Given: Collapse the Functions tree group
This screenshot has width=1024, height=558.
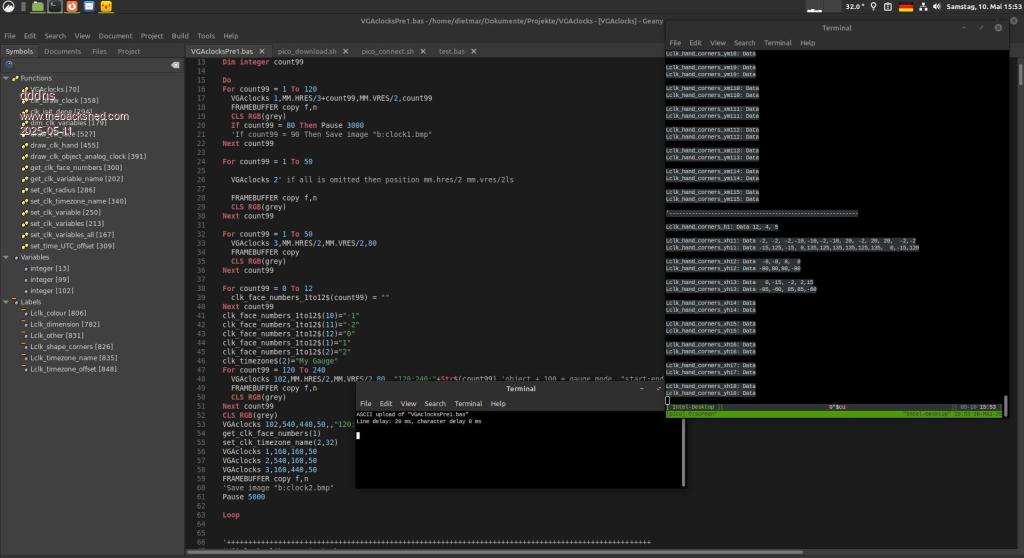Looking at the screenshot, I should (x=7, y=78).
